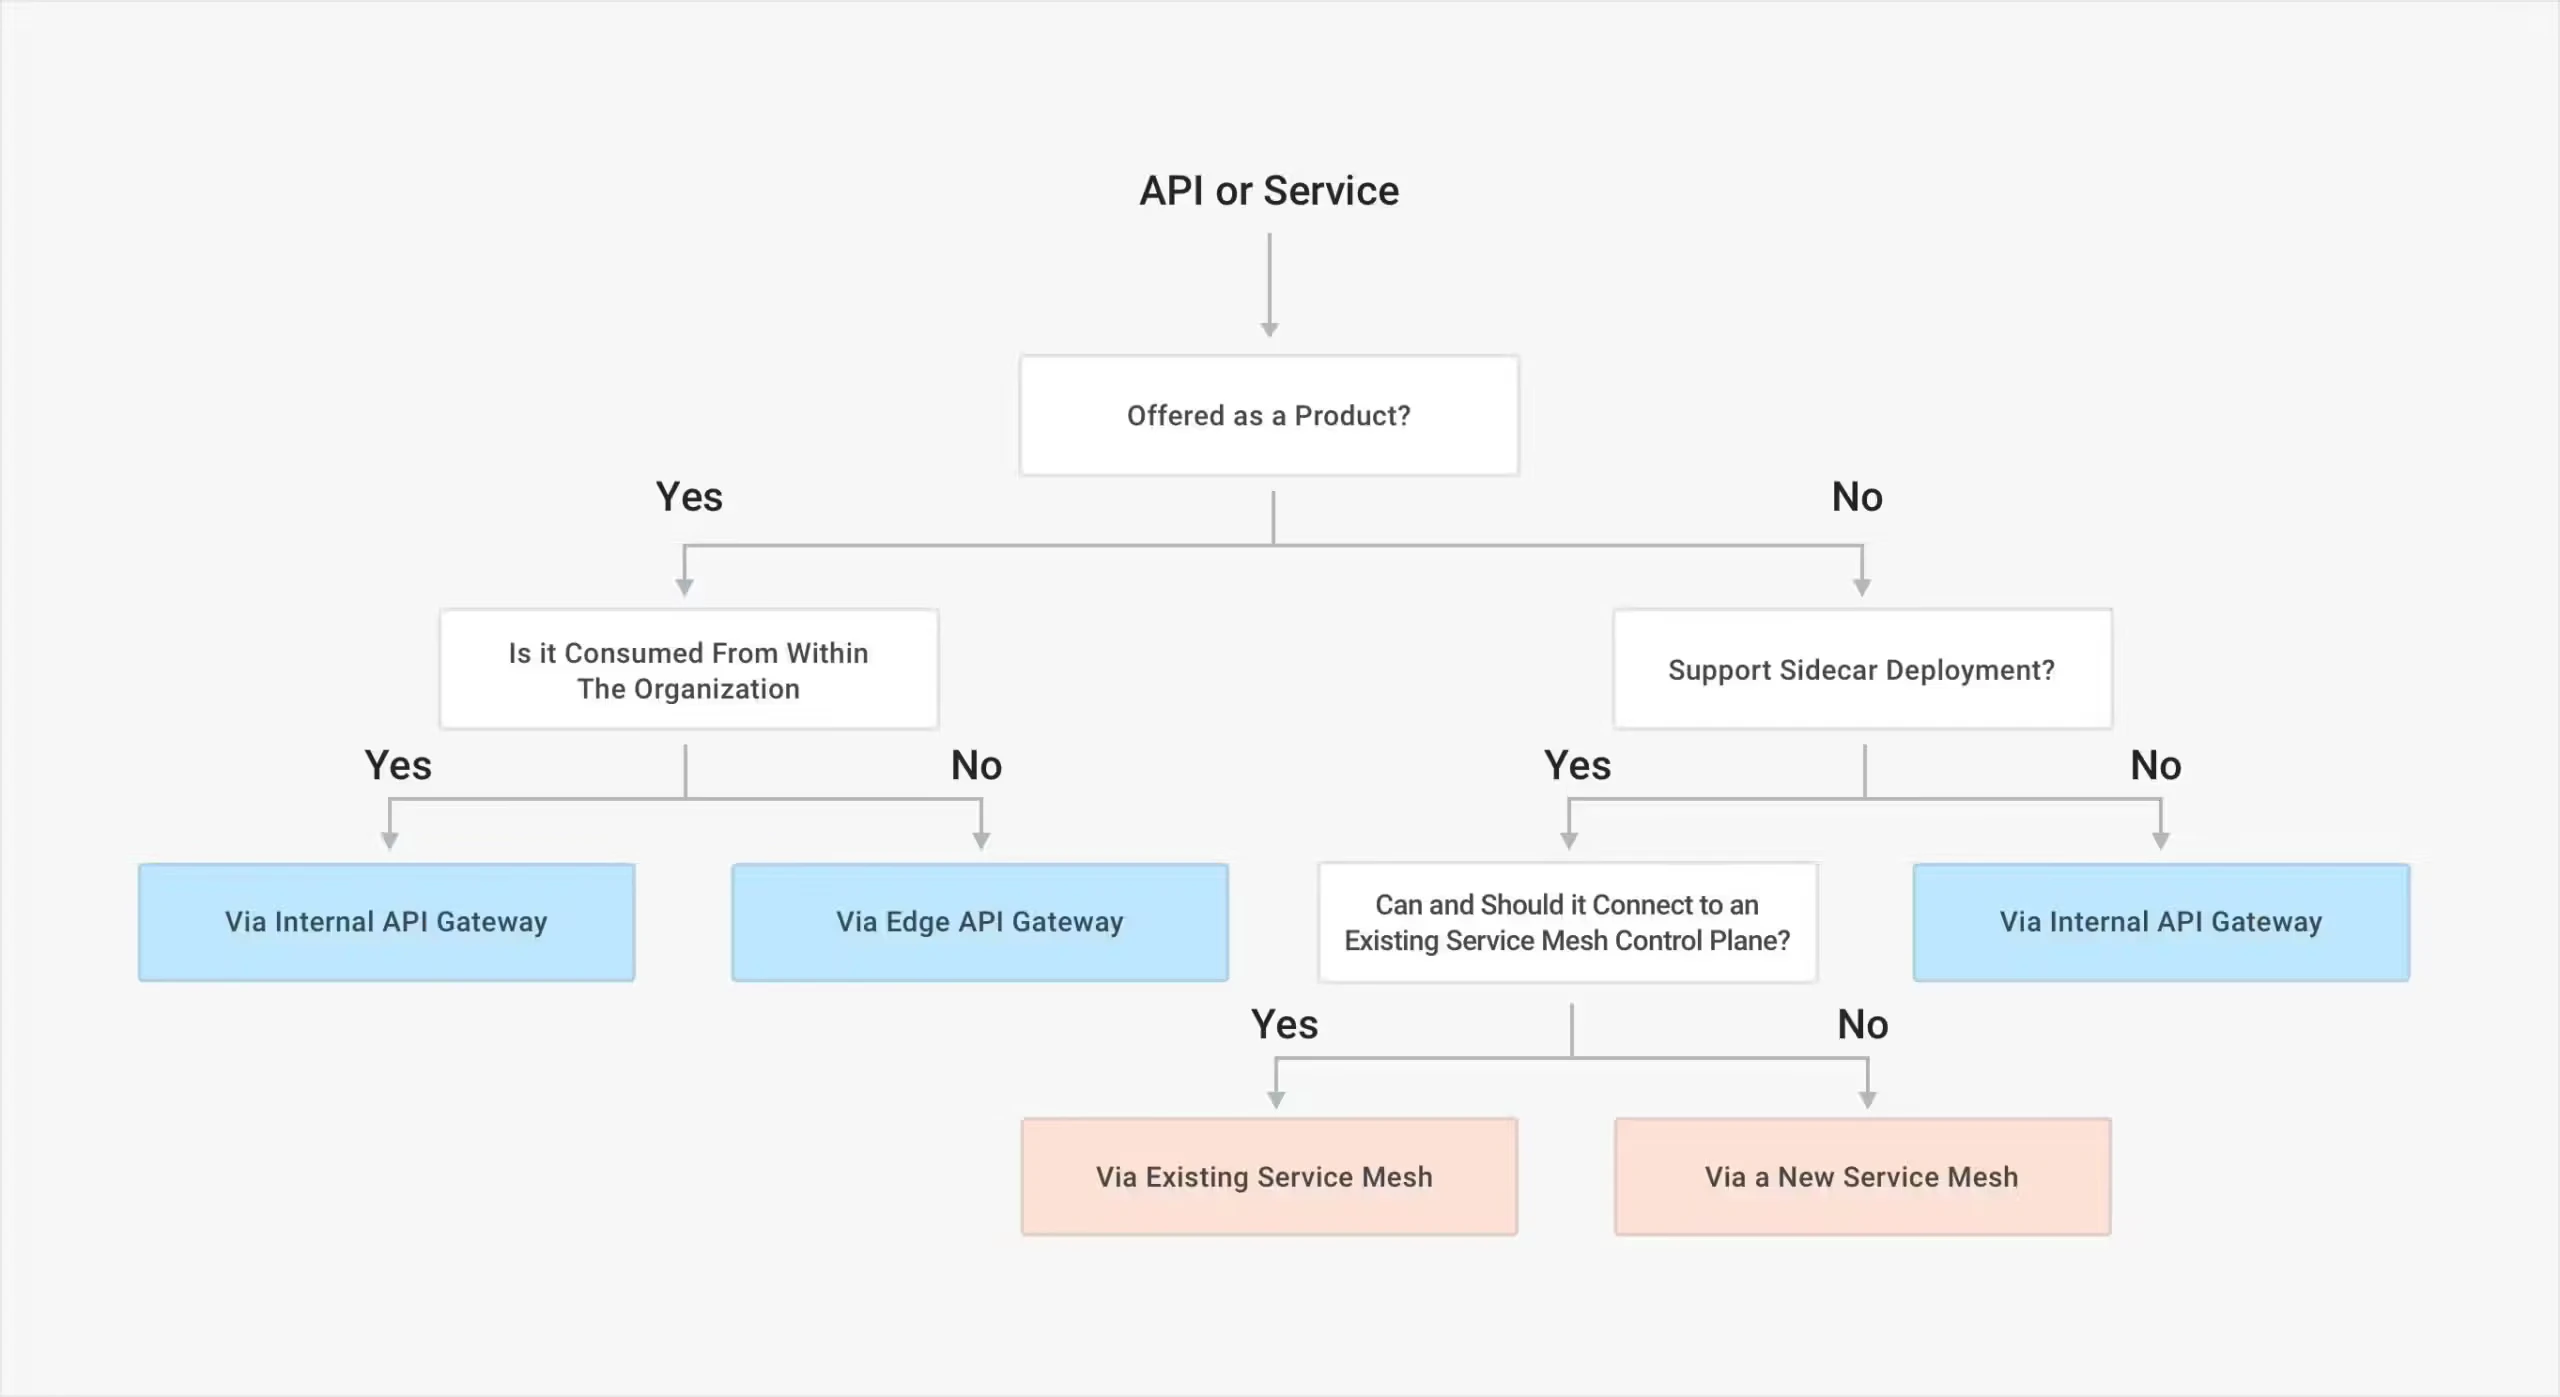Click the "Via Existing Service Mesh" box
This screenshot has width=2560, height=1397.
click(1269, 1177)
